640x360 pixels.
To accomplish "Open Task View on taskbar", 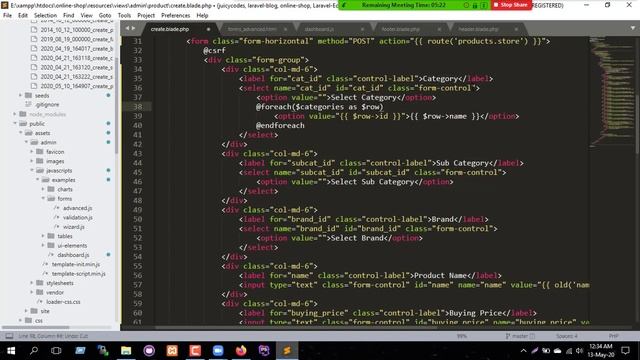I will (56, 351).
